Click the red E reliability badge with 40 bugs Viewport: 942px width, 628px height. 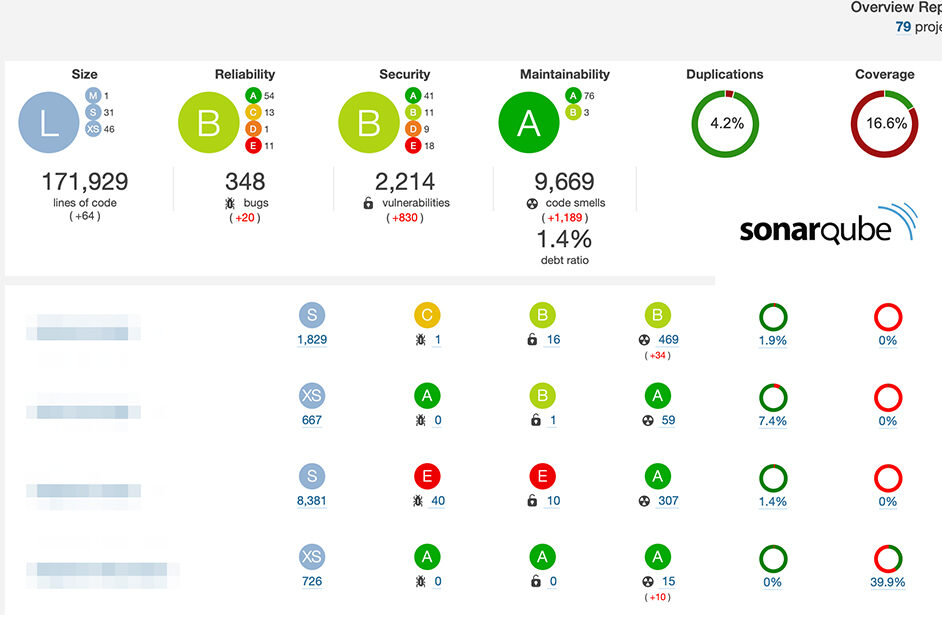[427, 476]
